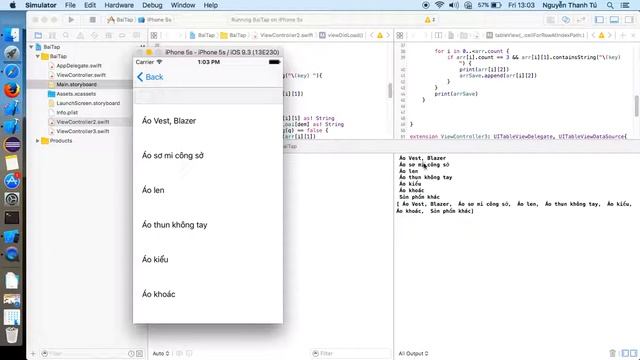Open the BaiTap scheme selector
This screenshot has height=360, width=640.
pos(120,20)
